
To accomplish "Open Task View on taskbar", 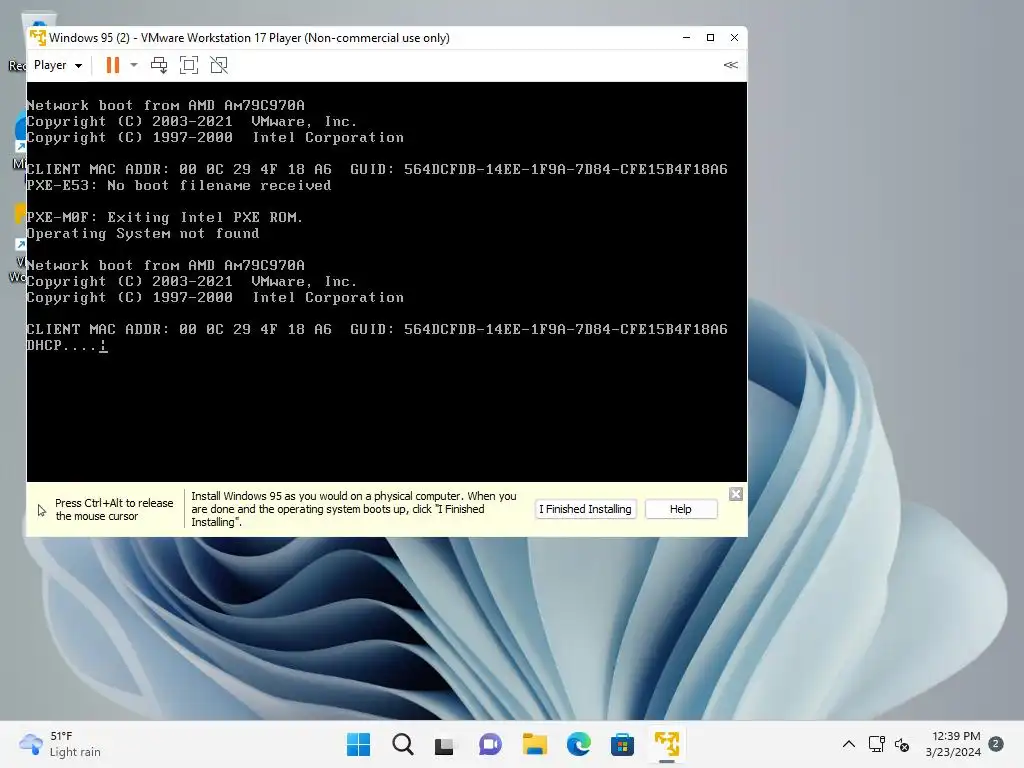I will pos(445,744).
